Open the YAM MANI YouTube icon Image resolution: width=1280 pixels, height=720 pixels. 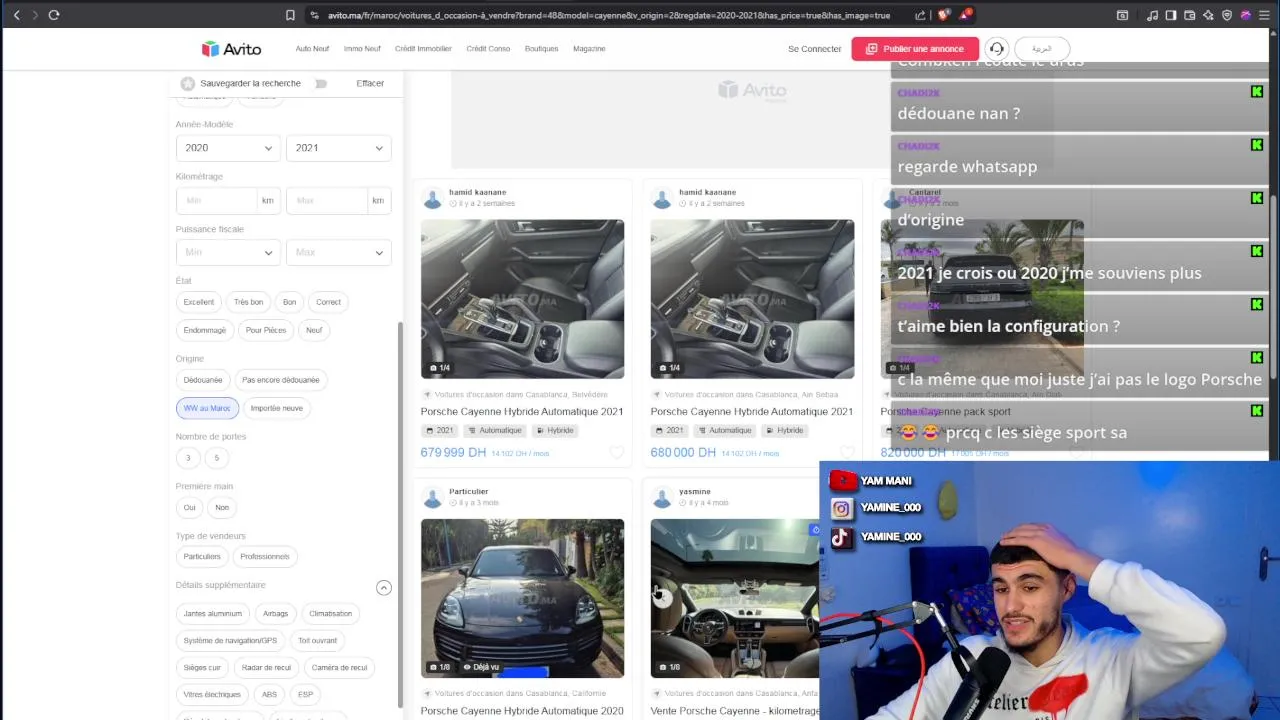843,481
